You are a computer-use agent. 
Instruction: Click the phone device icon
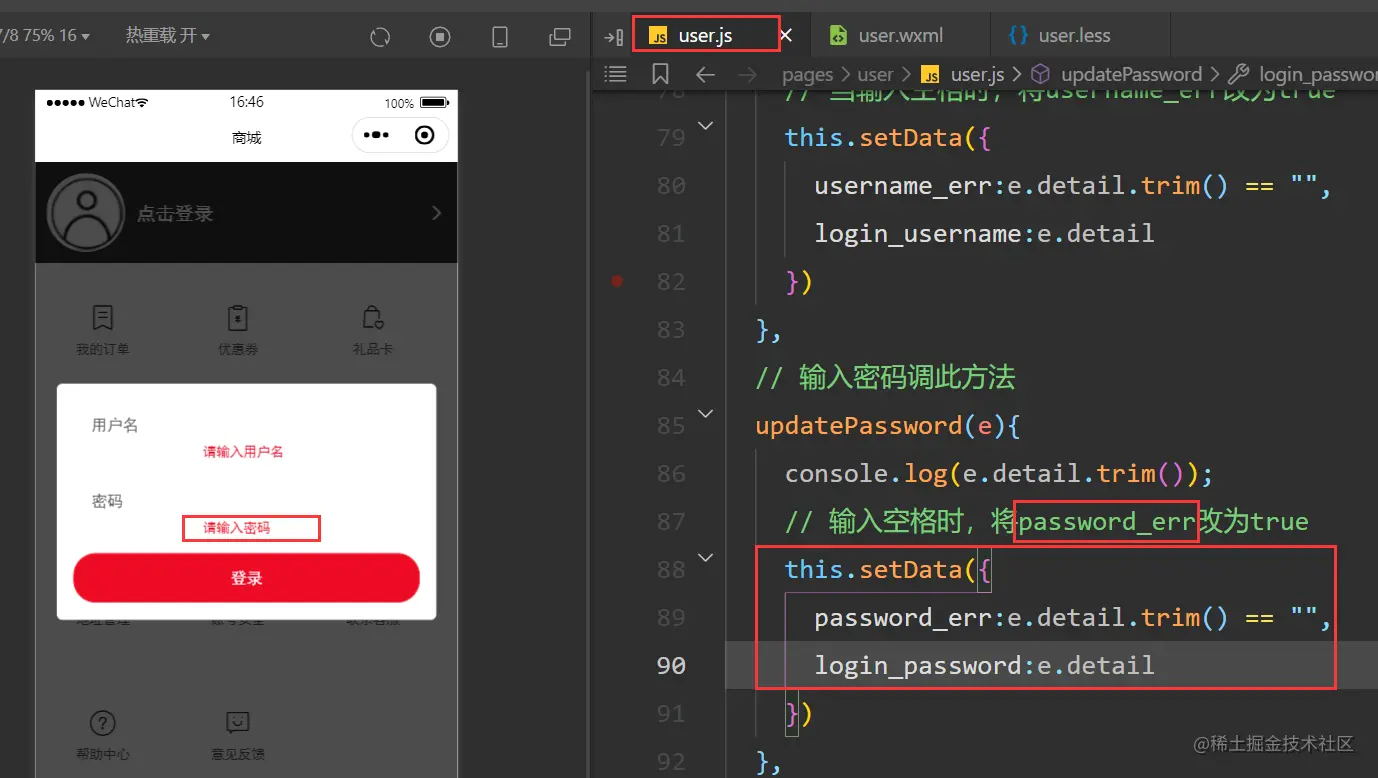pos(500,37)
